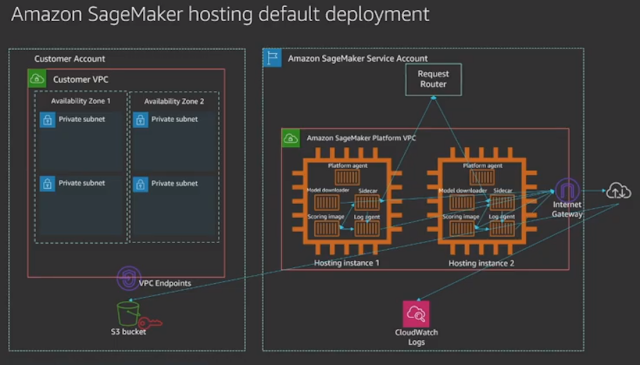
Task: Click the 'Hosting instance 2' label
Action: pos(481,263)
